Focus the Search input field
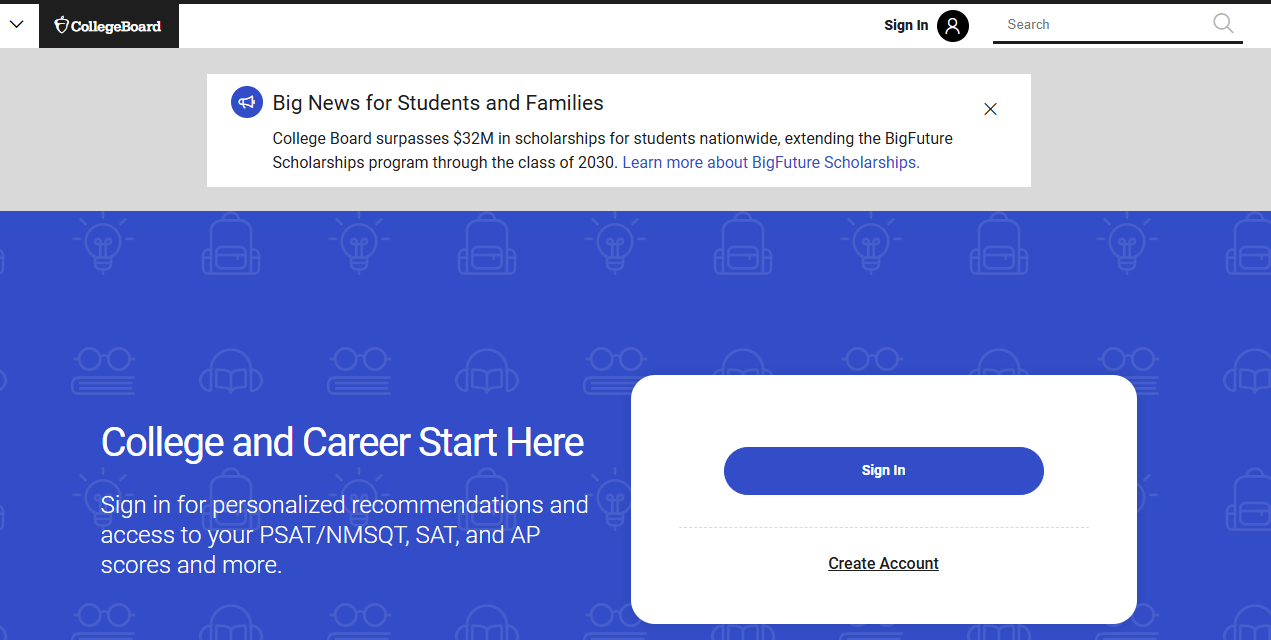 1100,25
